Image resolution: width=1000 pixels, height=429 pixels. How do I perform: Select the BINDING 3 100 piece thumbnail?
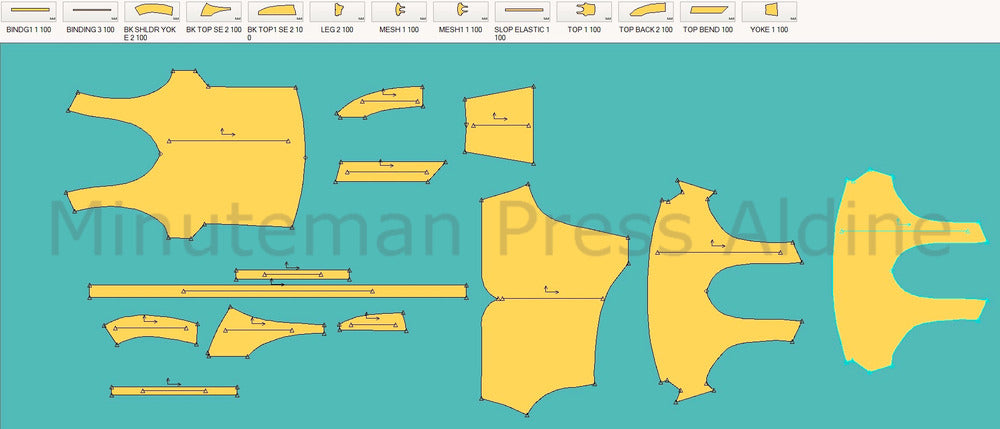(90, 11)
